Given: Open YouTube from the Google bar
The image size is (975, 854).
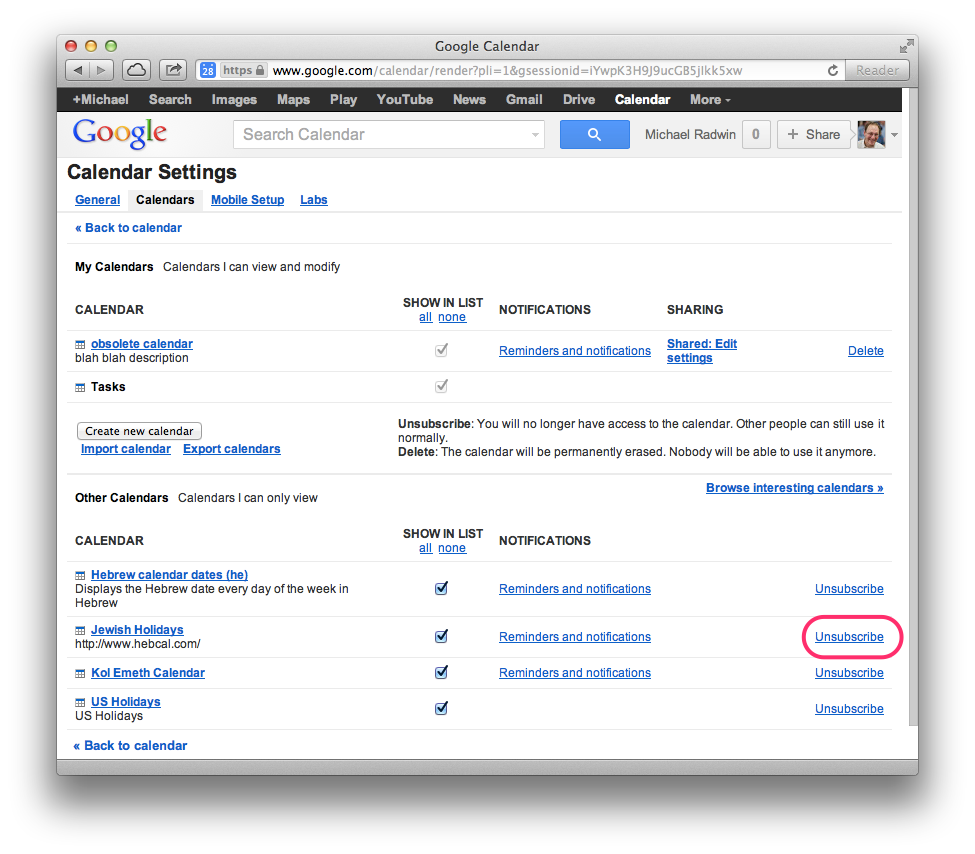Looking at the screenshot, I should point(405,100).
